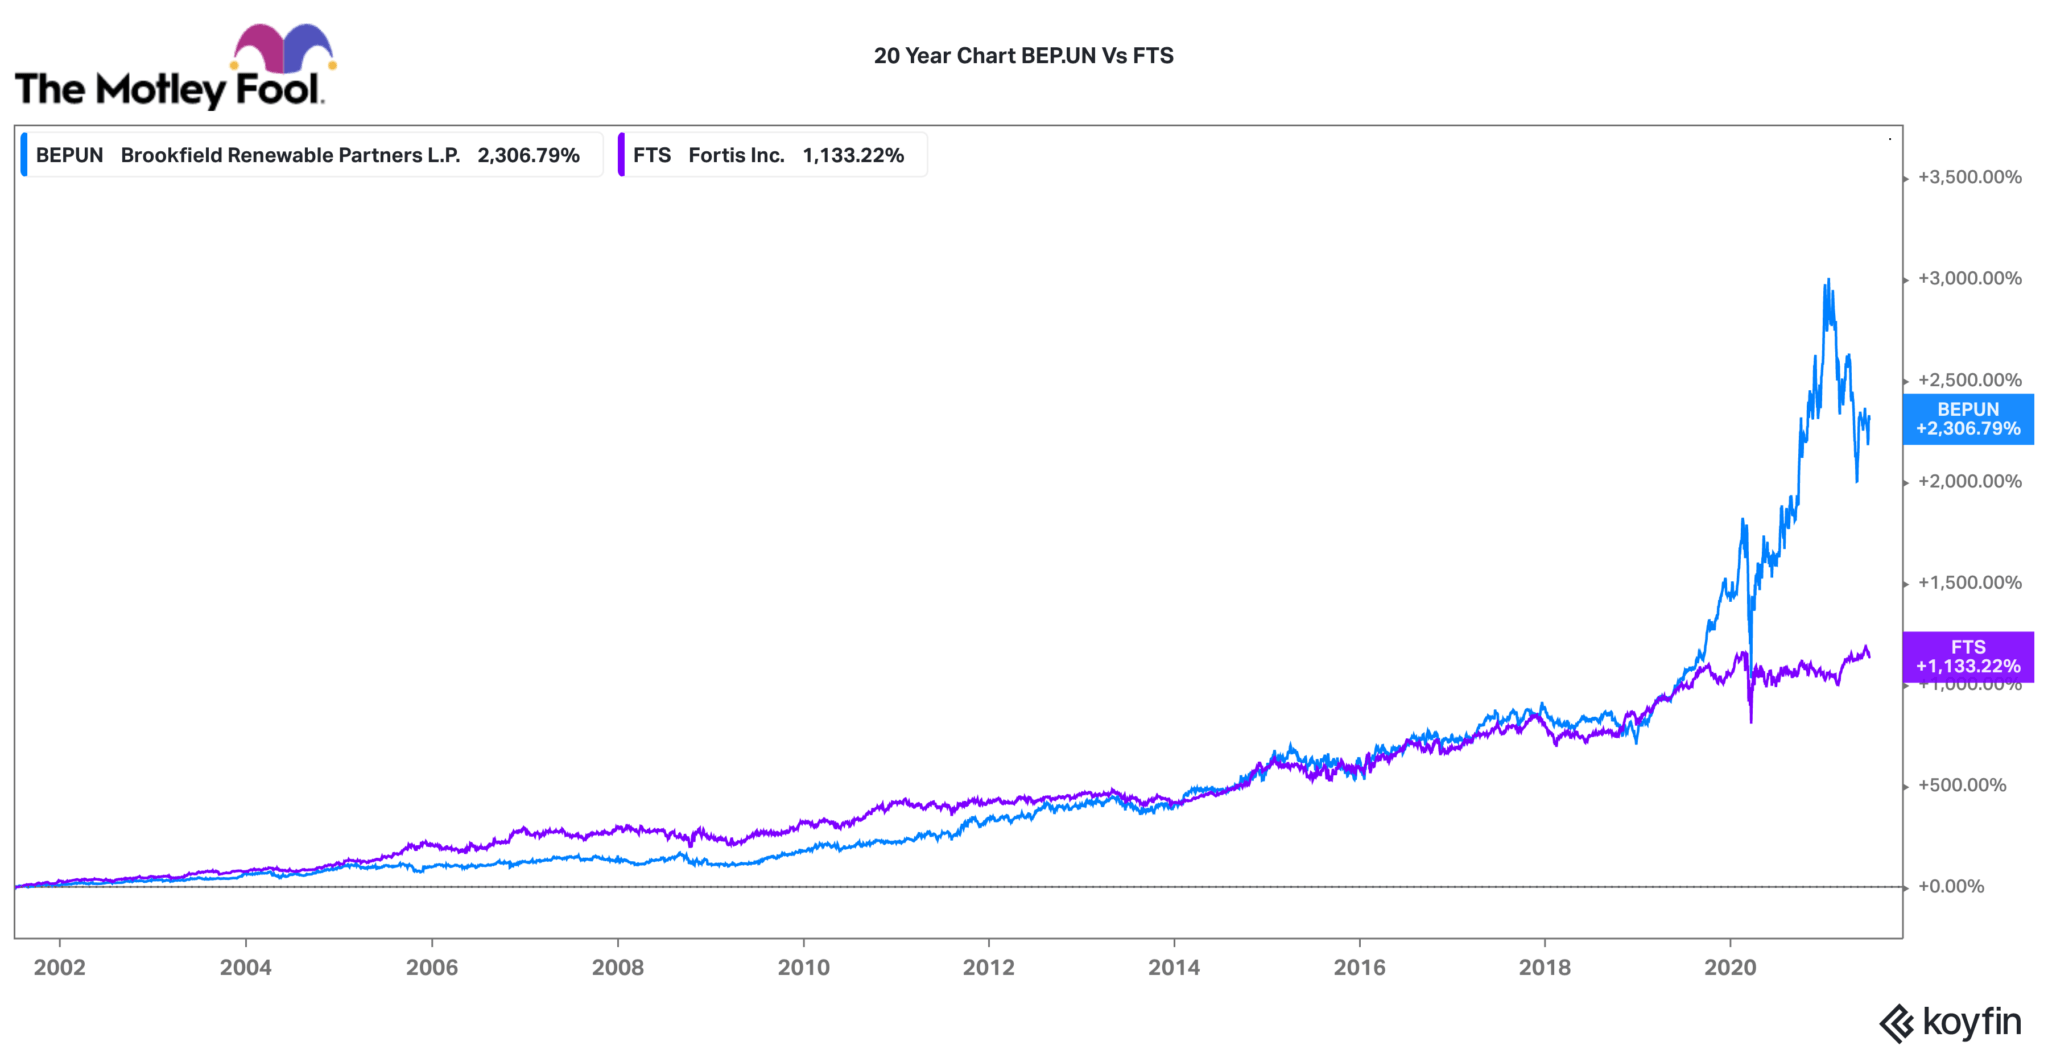Click the Motley Fool jester hat icon
Image resolution: width=2048 pixels, height=1058 pixels.
283,47
